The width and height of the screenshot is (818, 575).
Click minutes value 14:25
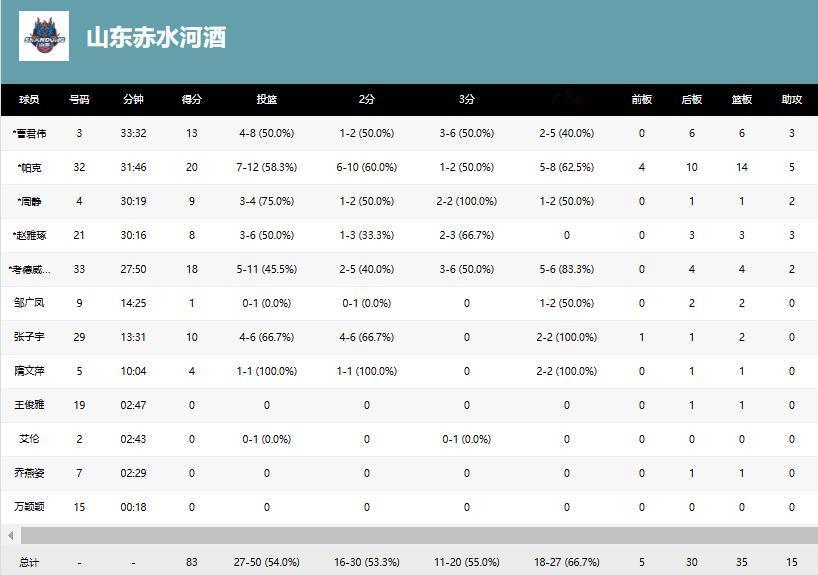click(x=134, y=303)
